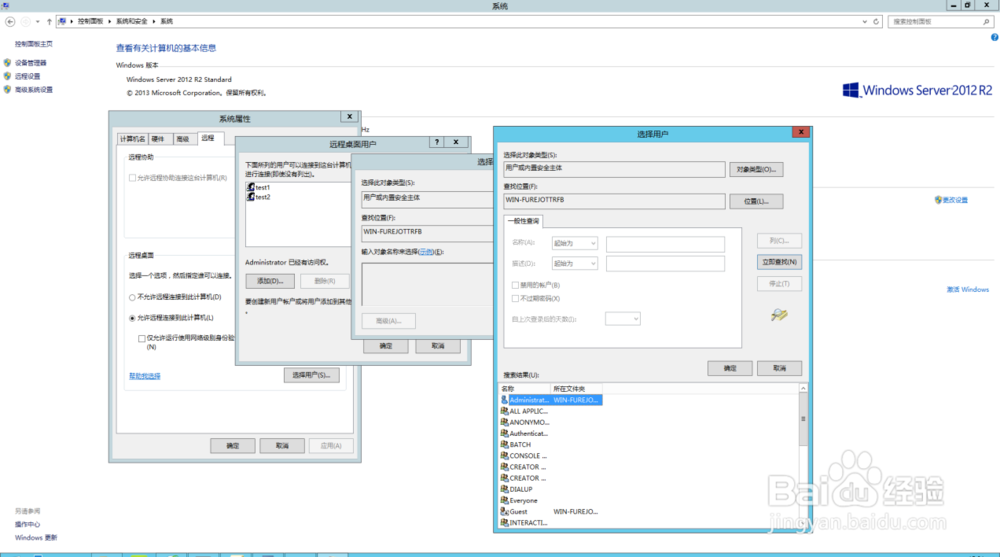Click the Administrator user icon in search results
The image size is (1000, 557).
[x=504, y=400]
